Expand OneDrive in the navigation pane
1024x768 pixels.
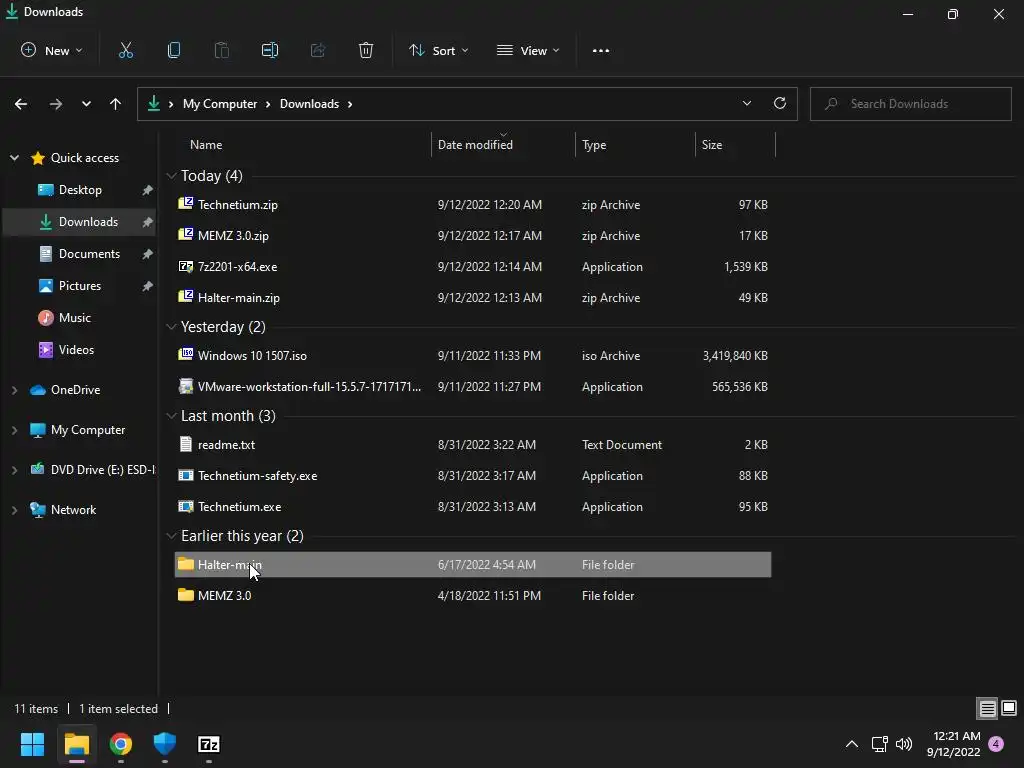(14, 390)
